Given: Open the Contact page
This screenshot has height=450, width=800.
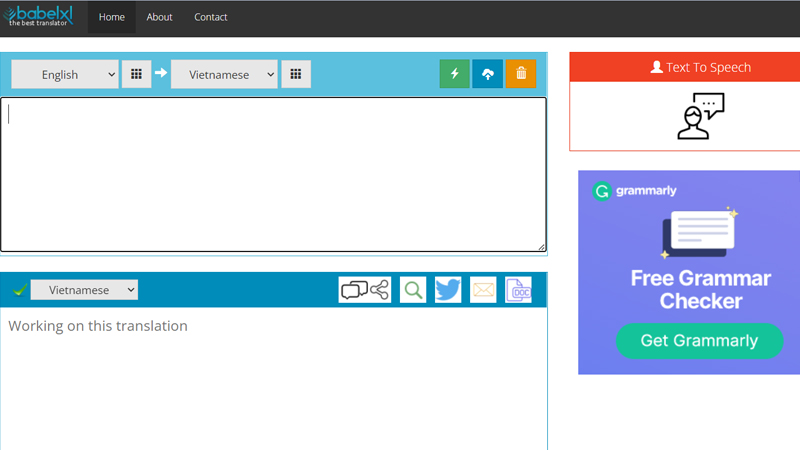Looking at the screenshot, I should click(211, 17).
